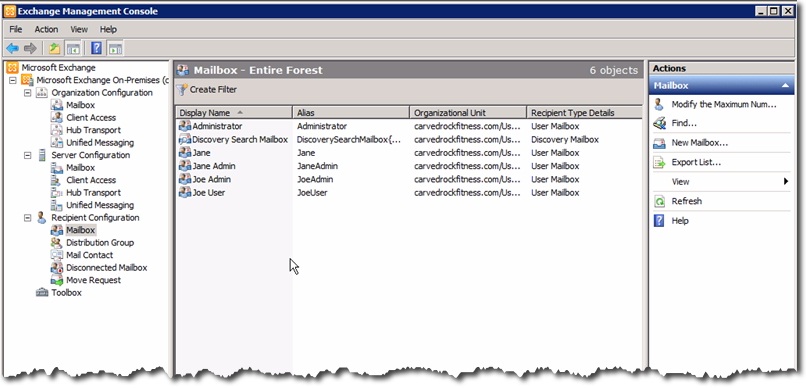Select Client Access under Organization Configuration
The image size is (807, 388).
pos(91,118)
